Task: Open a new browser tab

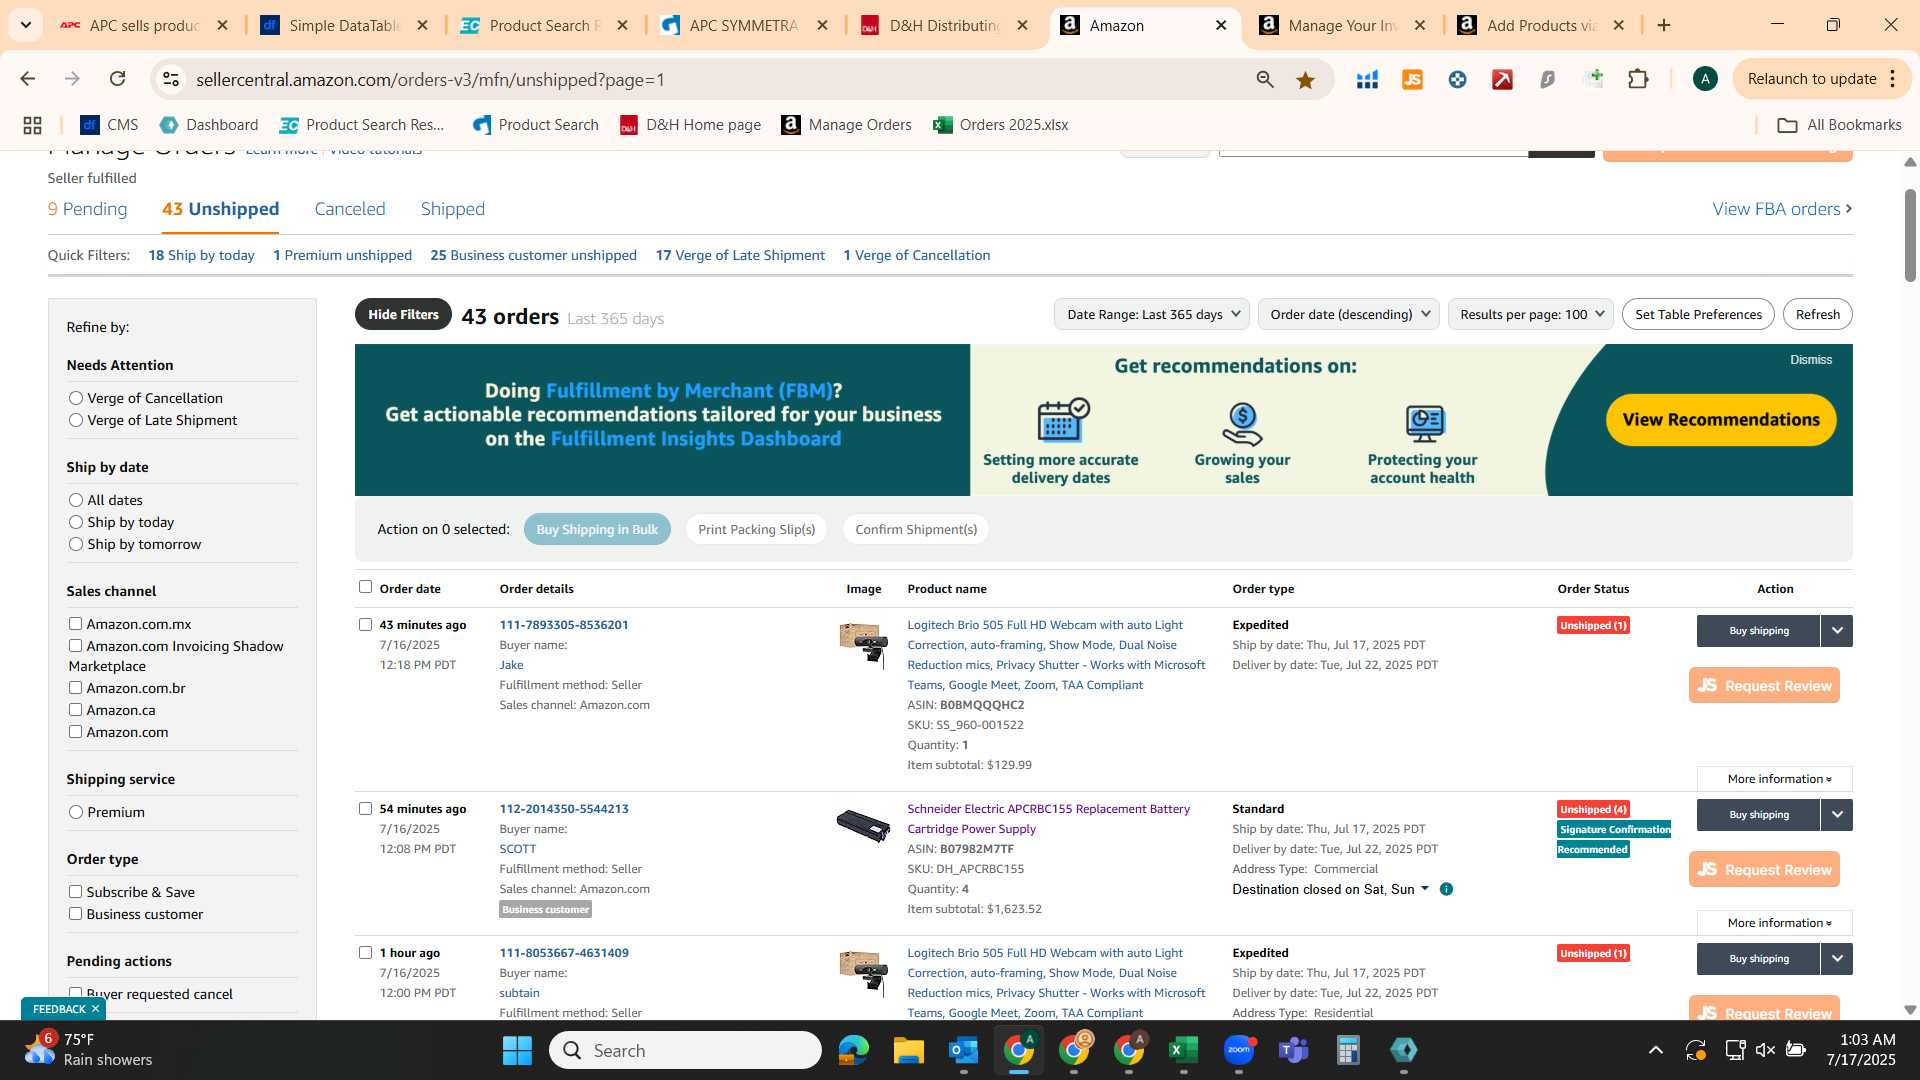Action: (x=1664, y=25)
